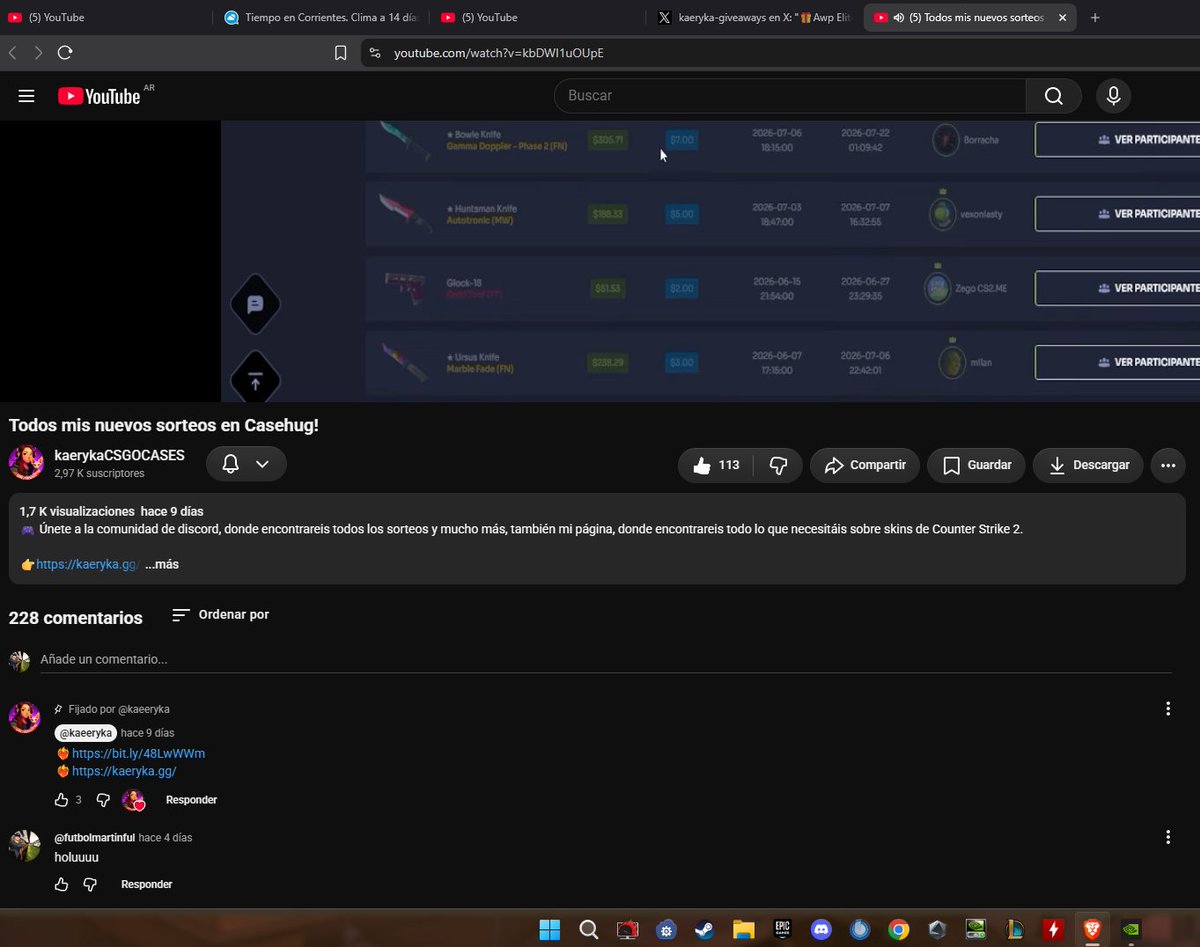Dislike the @futbolmartinful comment
1200x947 pixels.
pyautogui.click(x=90, y=884)
